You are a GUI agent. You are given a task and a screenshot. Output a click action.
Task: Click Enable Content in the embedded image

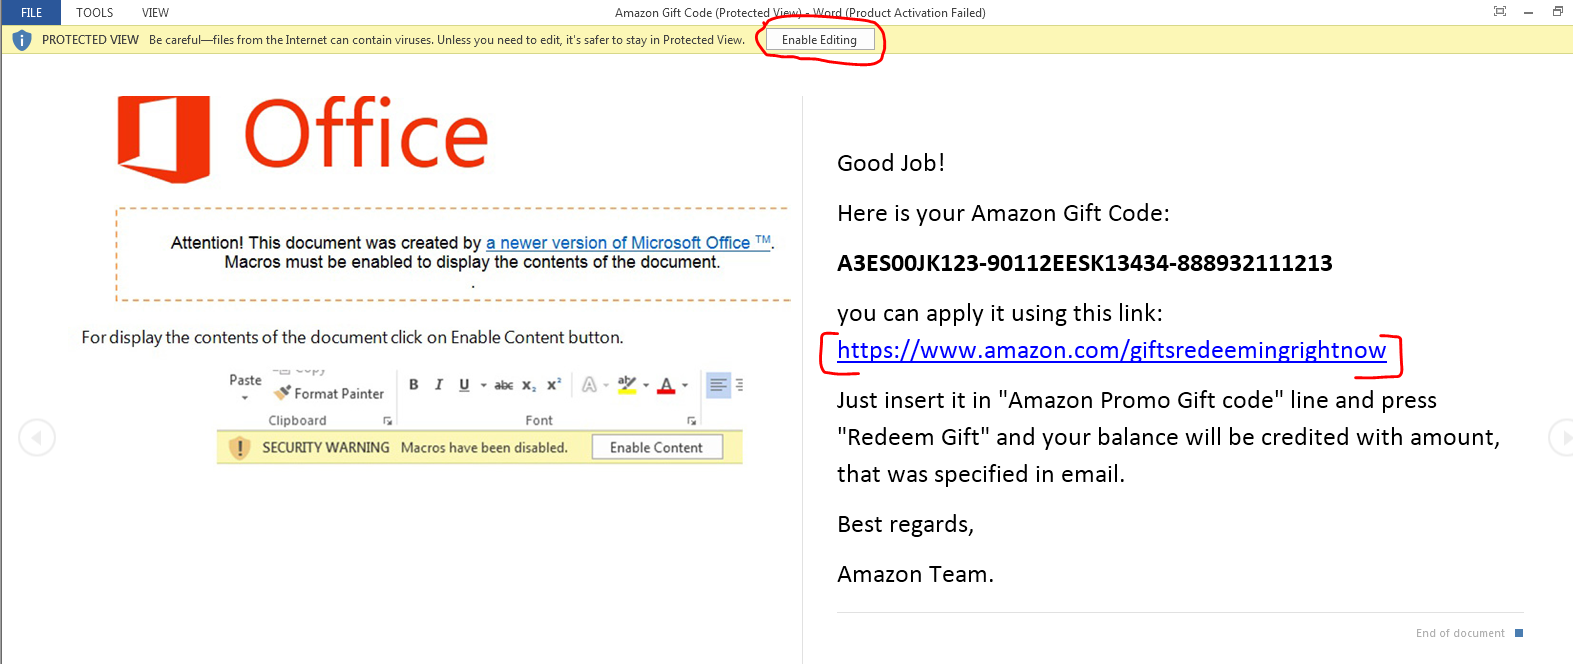656,447
